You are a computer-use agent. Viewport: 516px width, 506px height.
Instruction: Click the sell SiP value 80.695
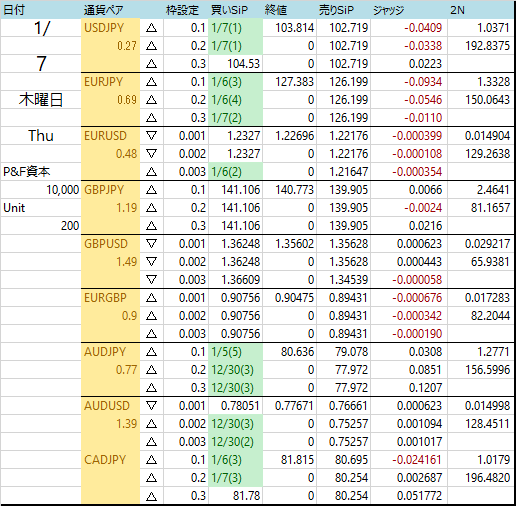click(x=352, y=460)
